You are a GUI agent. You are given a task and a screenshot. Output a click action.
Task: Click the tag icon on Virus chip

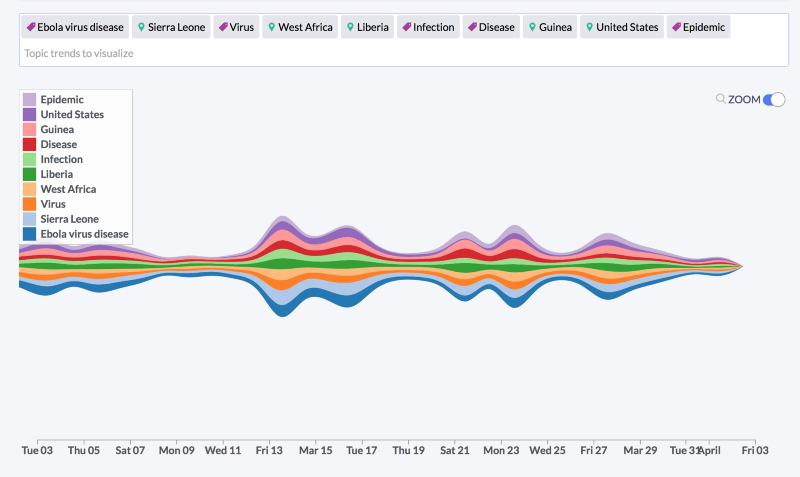tap(223, 27)
